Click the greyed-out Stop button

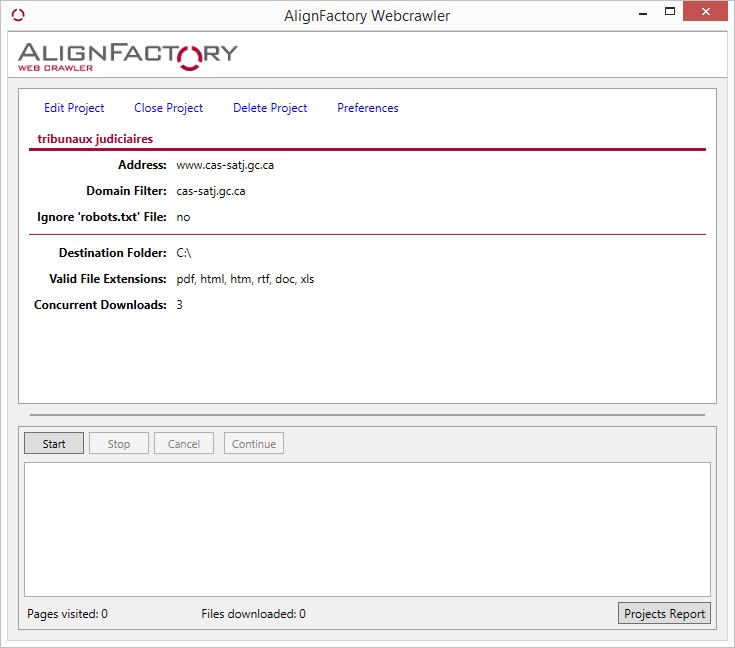pyautogui.click(x=119, y=444)
